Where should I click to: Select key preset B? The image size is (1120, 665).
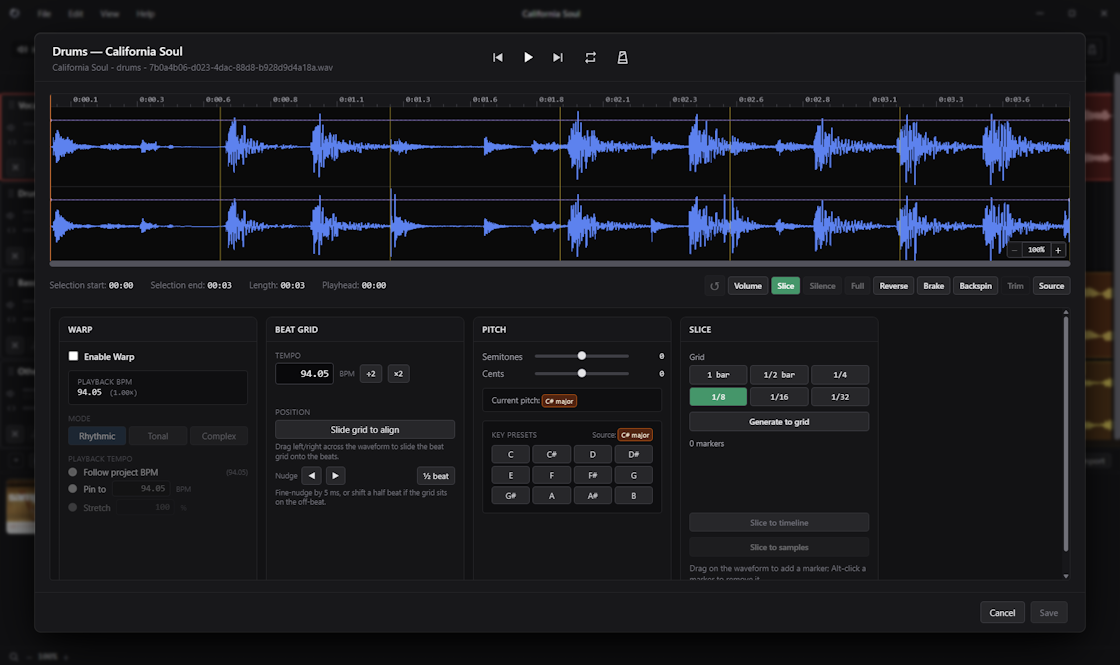click(x=634, y=496)
